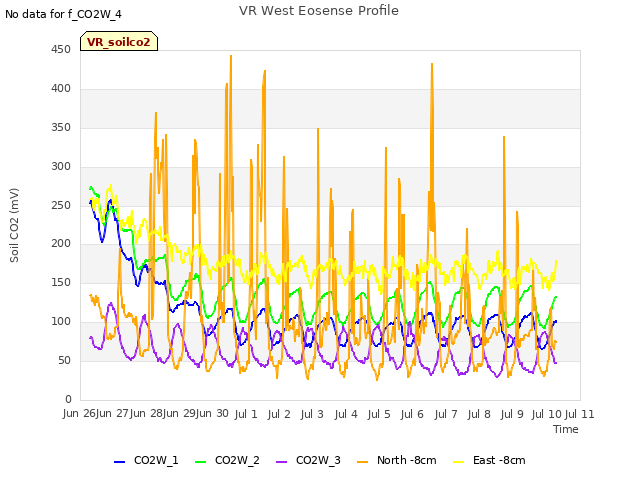Screen dimensions: 640x480
Task: Click the 300 y-axis tick label
Action: coord(61,167)
